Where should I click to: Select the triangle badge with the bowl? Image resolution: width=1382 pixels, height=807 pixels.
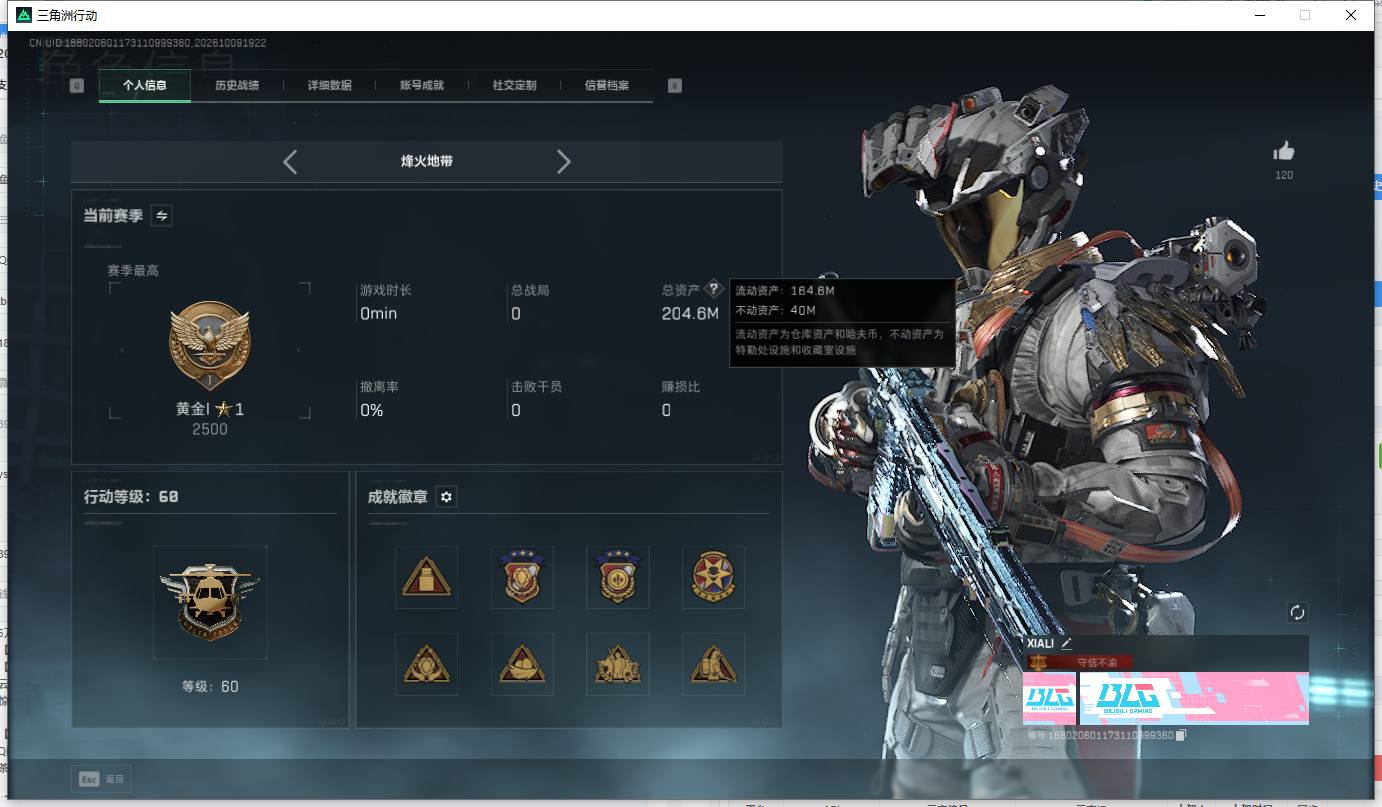pos(522,664)
